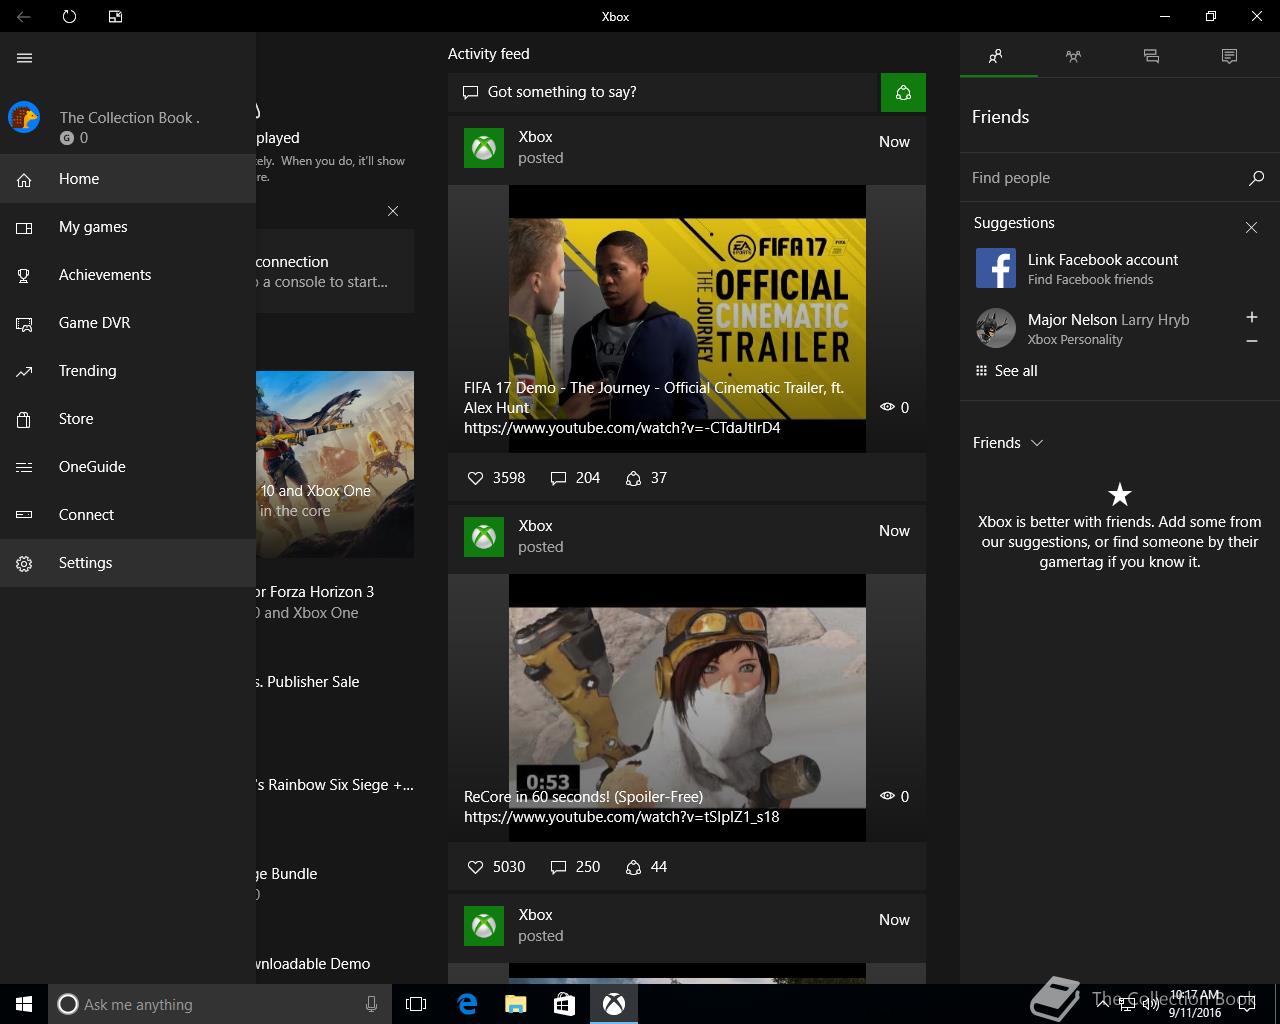Open Connect to console page
Screen dimensions: 1280x1024
(128, 515)
